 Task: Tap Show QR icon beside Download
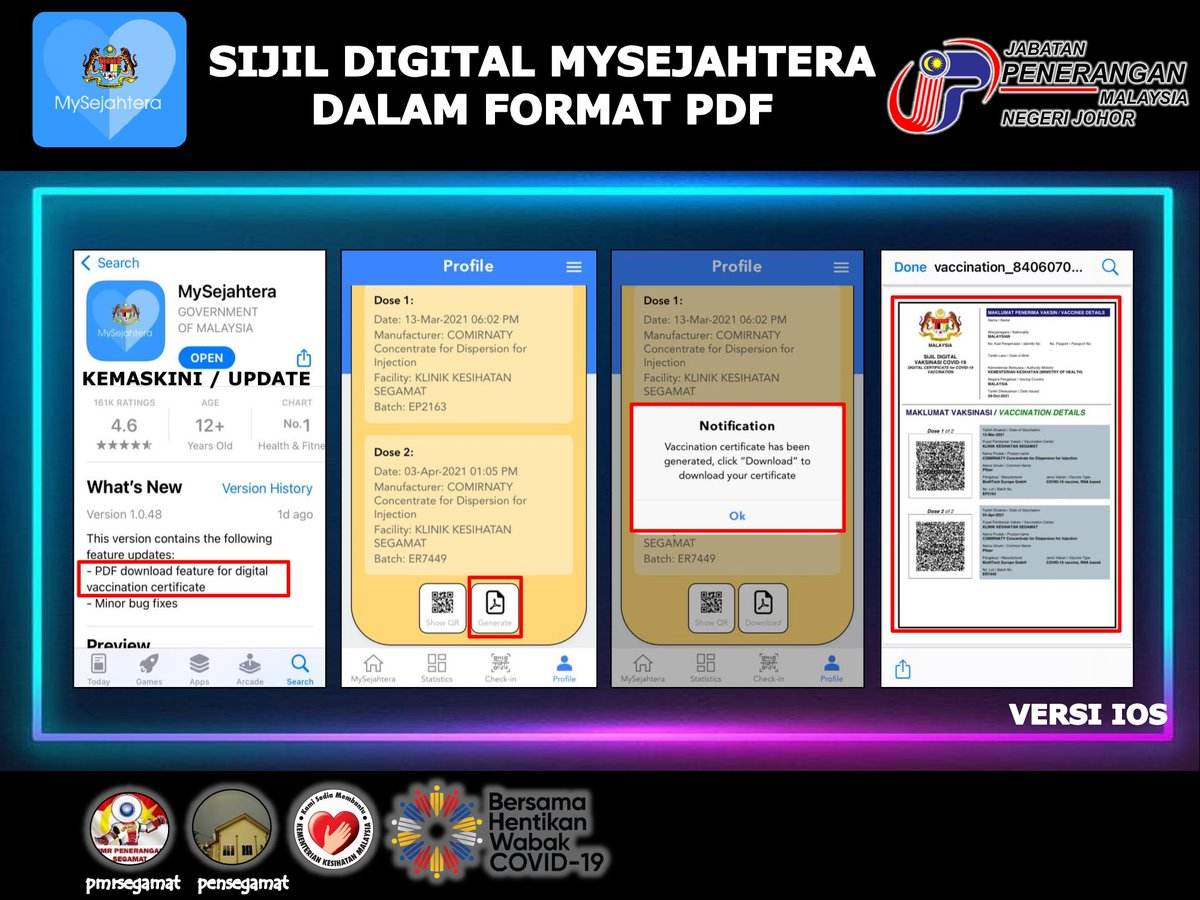pyautogui.click(x=711, y=606)
